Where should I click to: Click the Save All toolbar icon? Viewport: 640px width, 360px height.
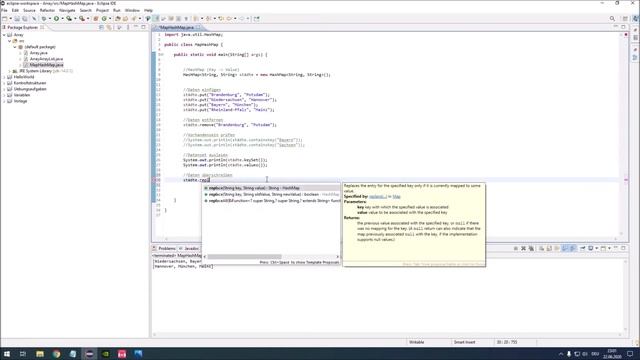[24, 18]
